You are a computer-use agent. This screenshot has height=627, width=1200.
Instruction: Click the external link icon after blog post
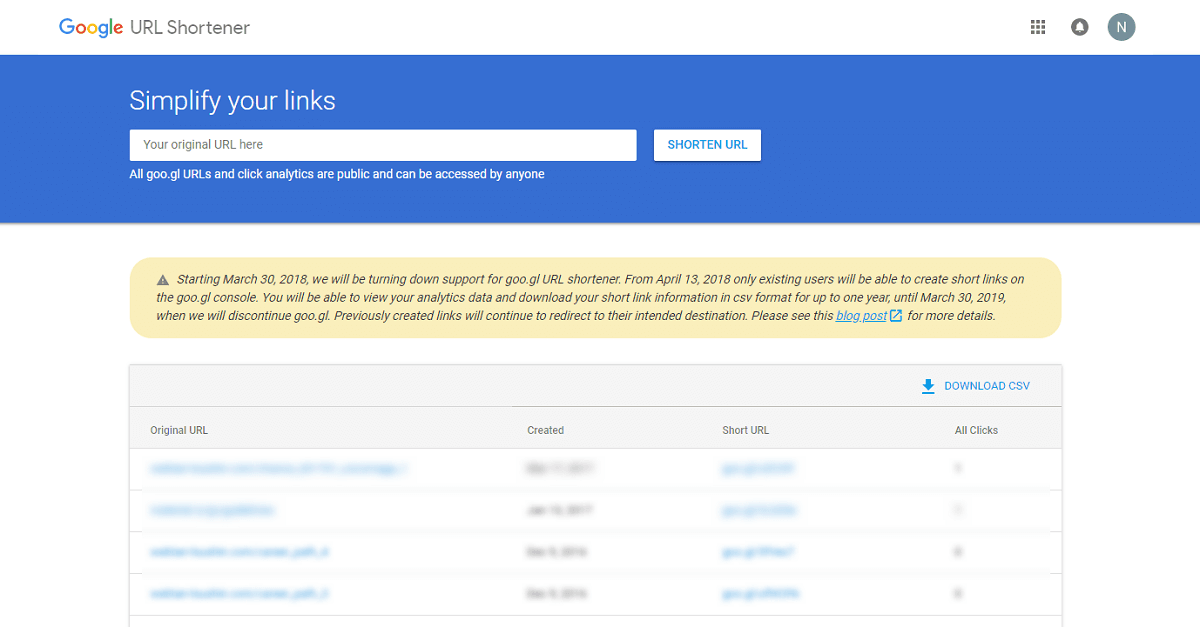pos(896,316)
